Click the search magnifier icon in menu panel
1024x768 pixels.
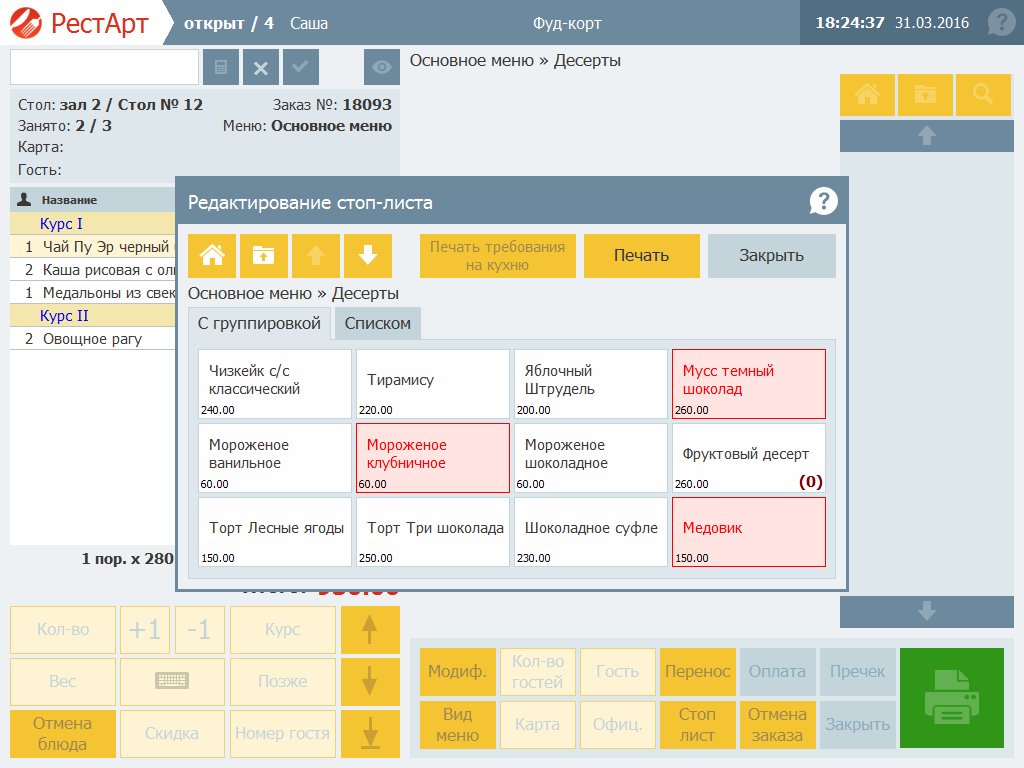pos(983,95)
